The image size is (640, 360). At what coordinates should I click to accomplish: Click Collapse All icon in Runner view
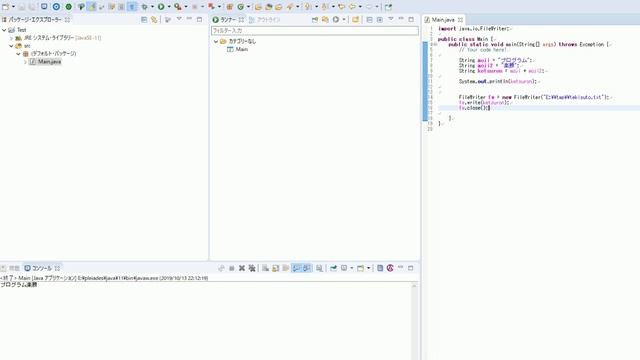click(369, 20)
